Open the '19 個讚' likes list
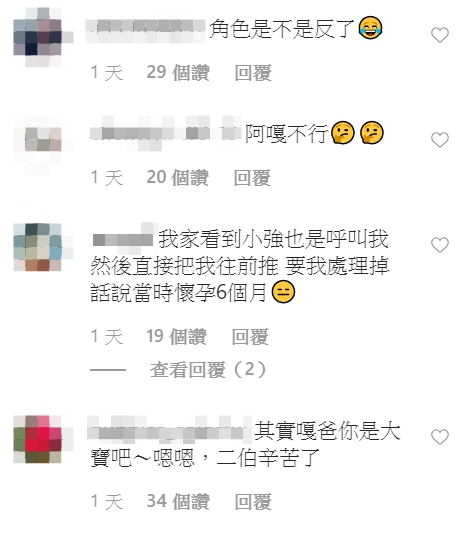 [x=176, y=337]
